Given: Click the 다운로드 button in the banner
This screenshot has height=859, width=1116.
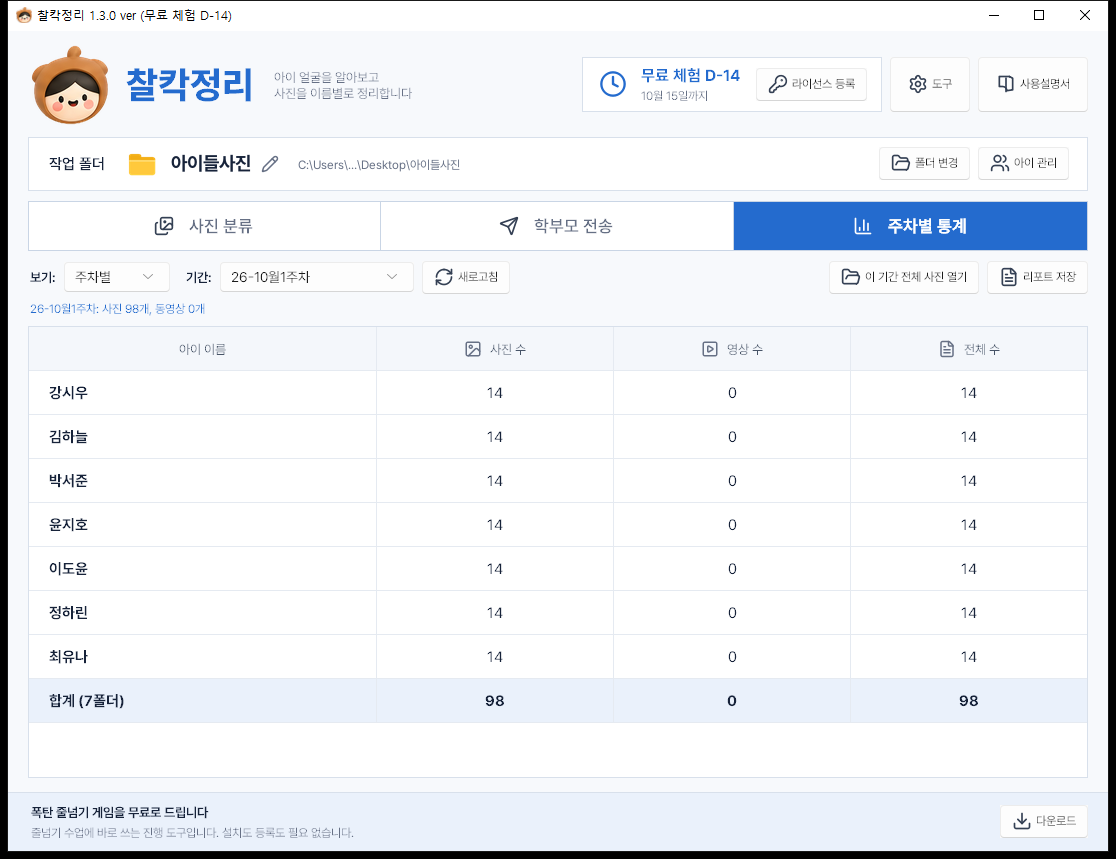Looking at the screenshot, I should pyautogui.click(x=1043, y=821).
